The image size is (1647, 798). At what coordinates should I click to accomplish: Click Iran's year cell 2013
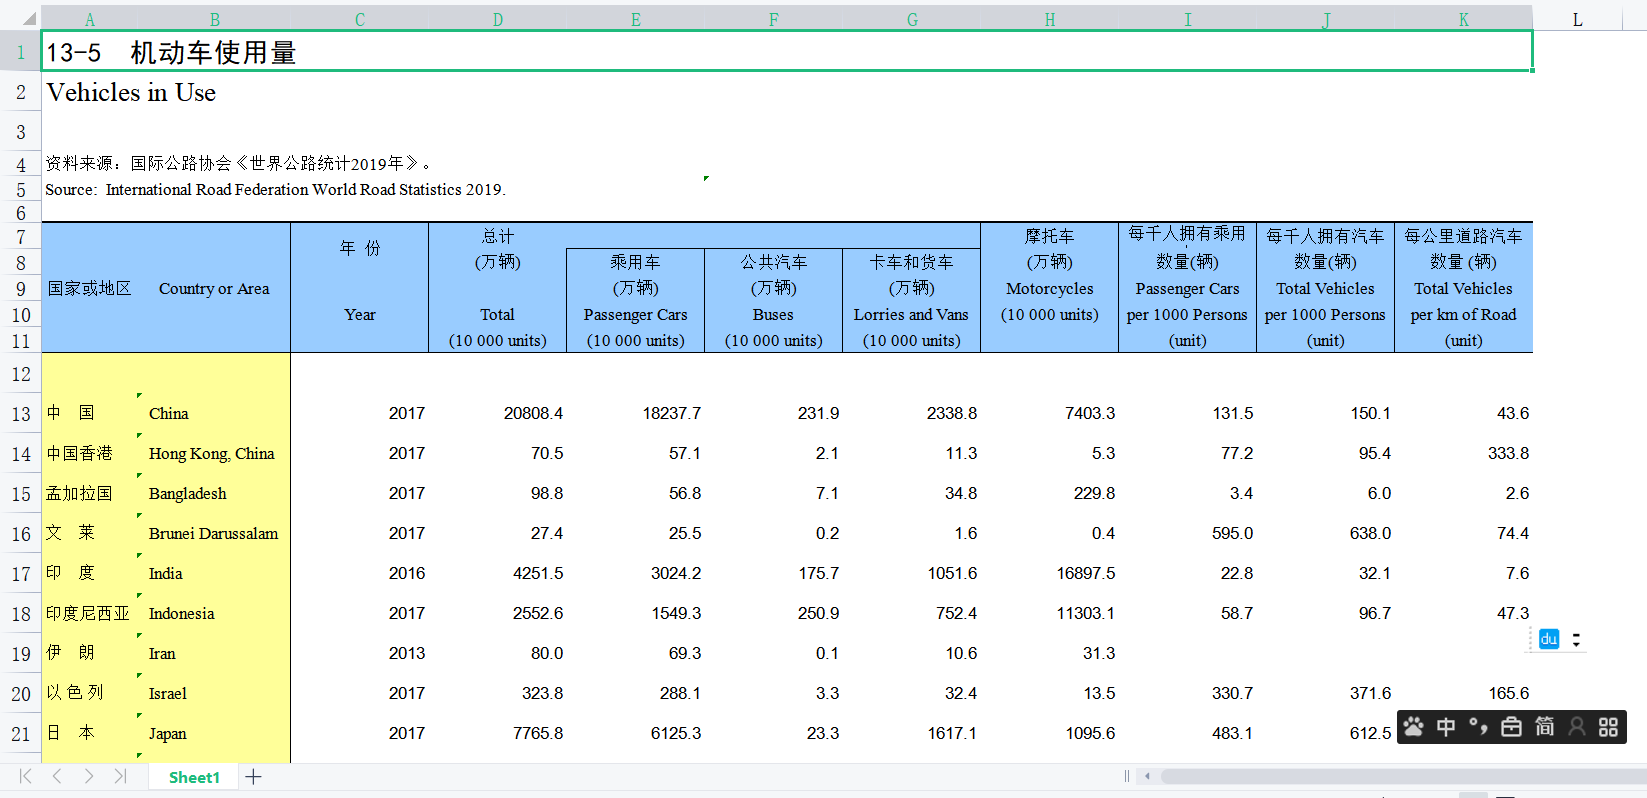click(407, 653)
